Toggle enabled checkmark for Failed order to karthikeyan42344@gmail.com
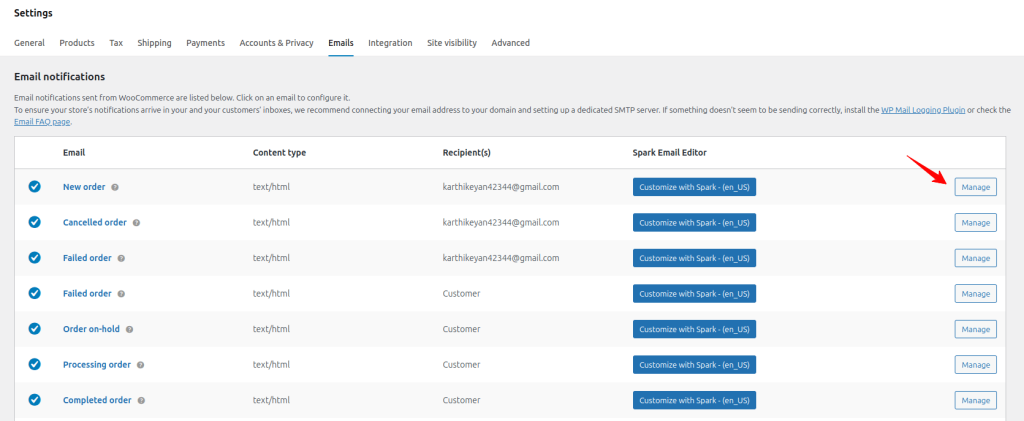The width and height of the screenshot is (1024, 421). [35, 258]
